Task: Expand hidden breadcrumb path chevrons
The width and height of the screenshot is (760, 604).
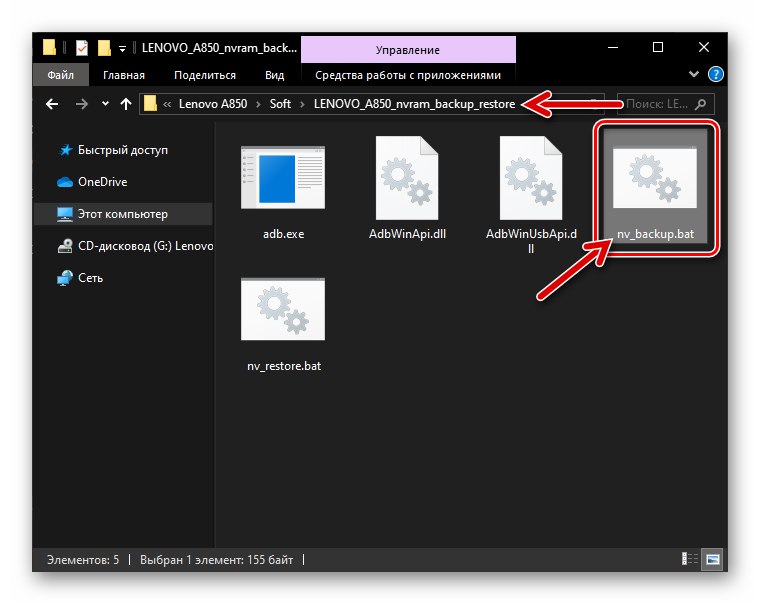Action: click(167, 104)
